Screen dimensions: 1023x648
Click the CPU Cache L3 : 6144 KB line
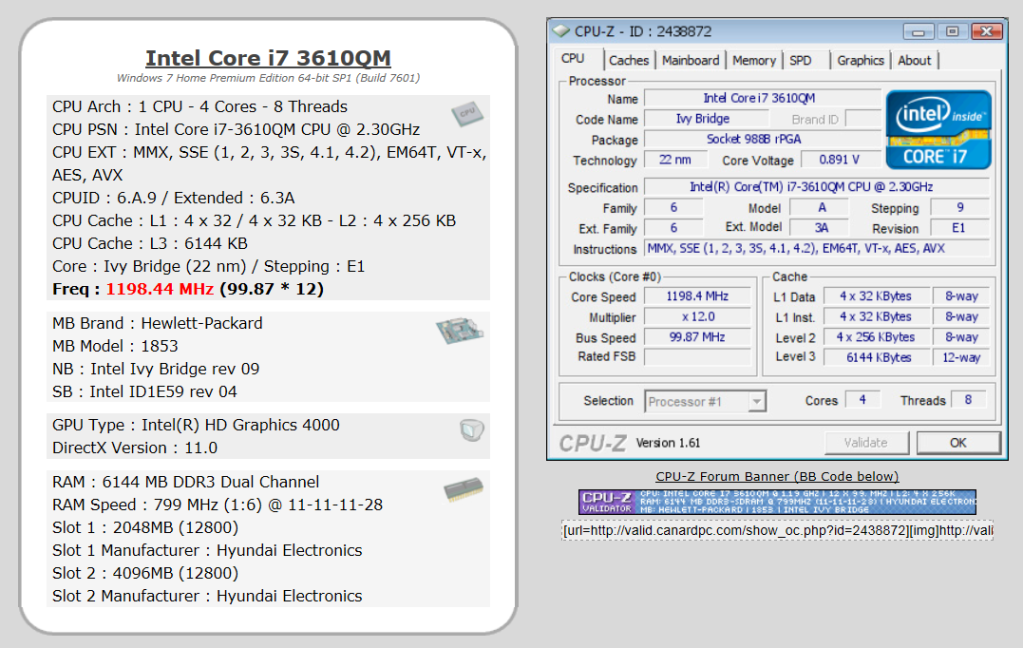tap(150, 243)
